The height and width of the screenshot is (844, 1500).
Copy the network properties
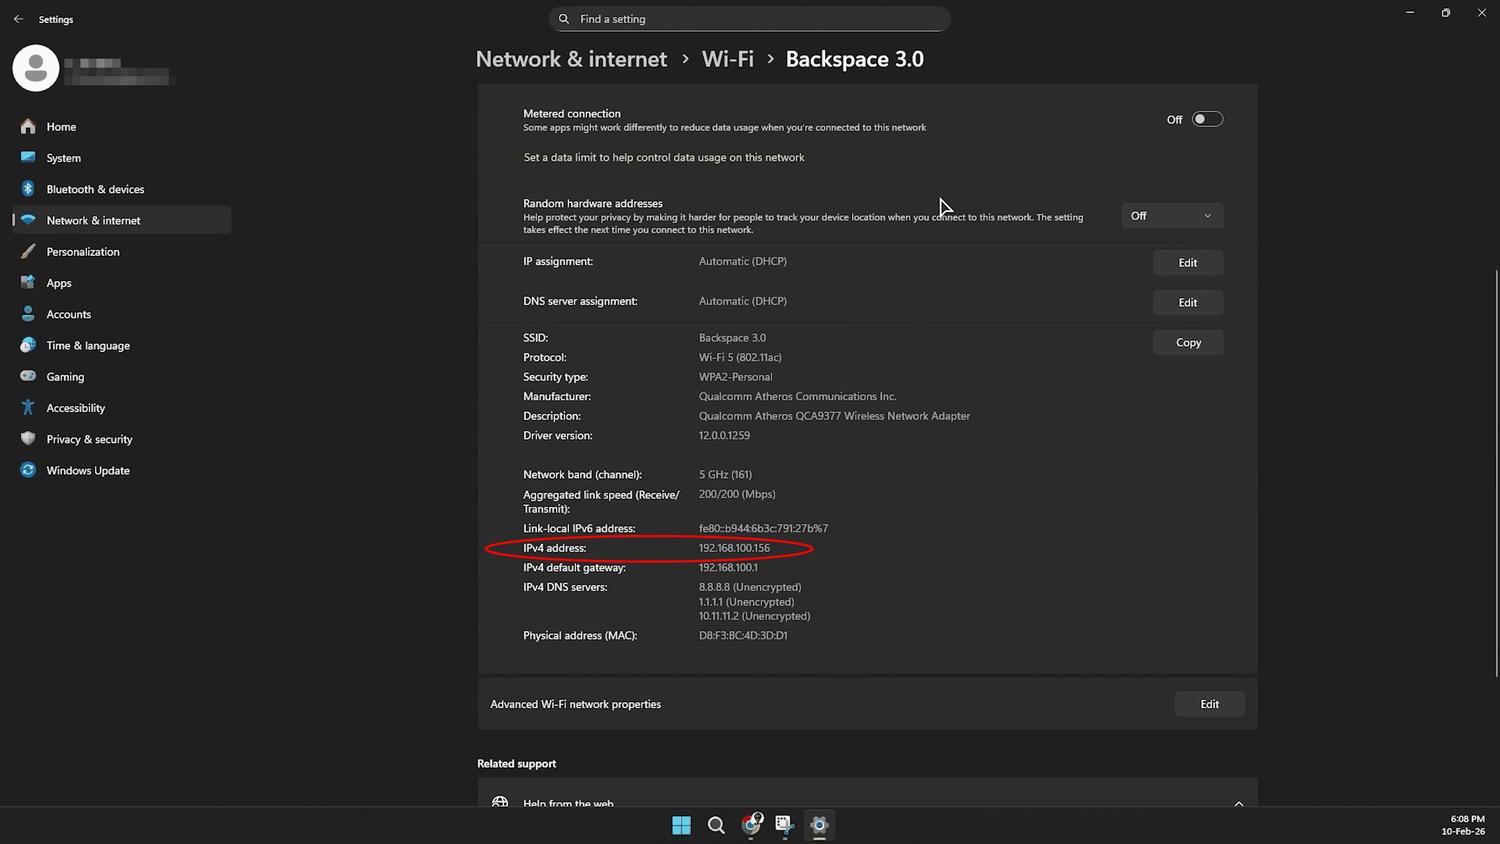tap(1187, 342)
